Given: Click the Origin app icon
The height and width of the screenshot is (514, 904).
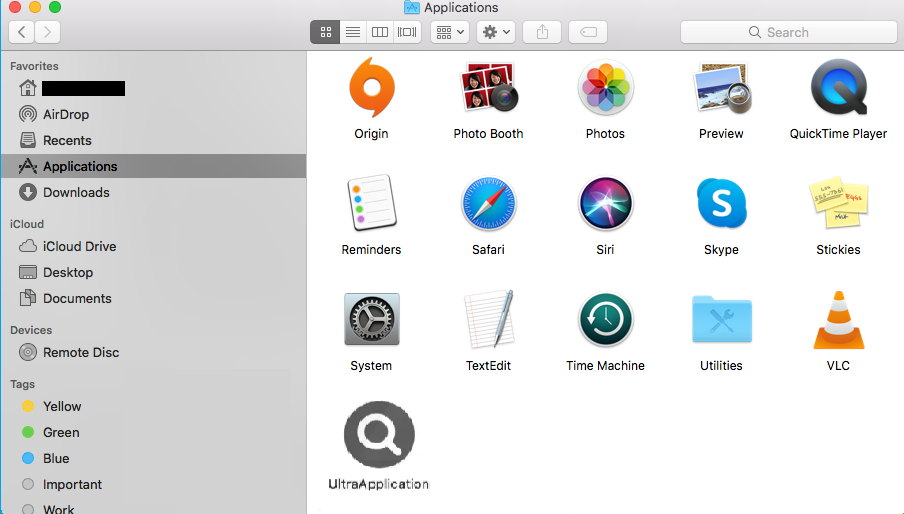Looking at the screenshot, I should point(371,88).
